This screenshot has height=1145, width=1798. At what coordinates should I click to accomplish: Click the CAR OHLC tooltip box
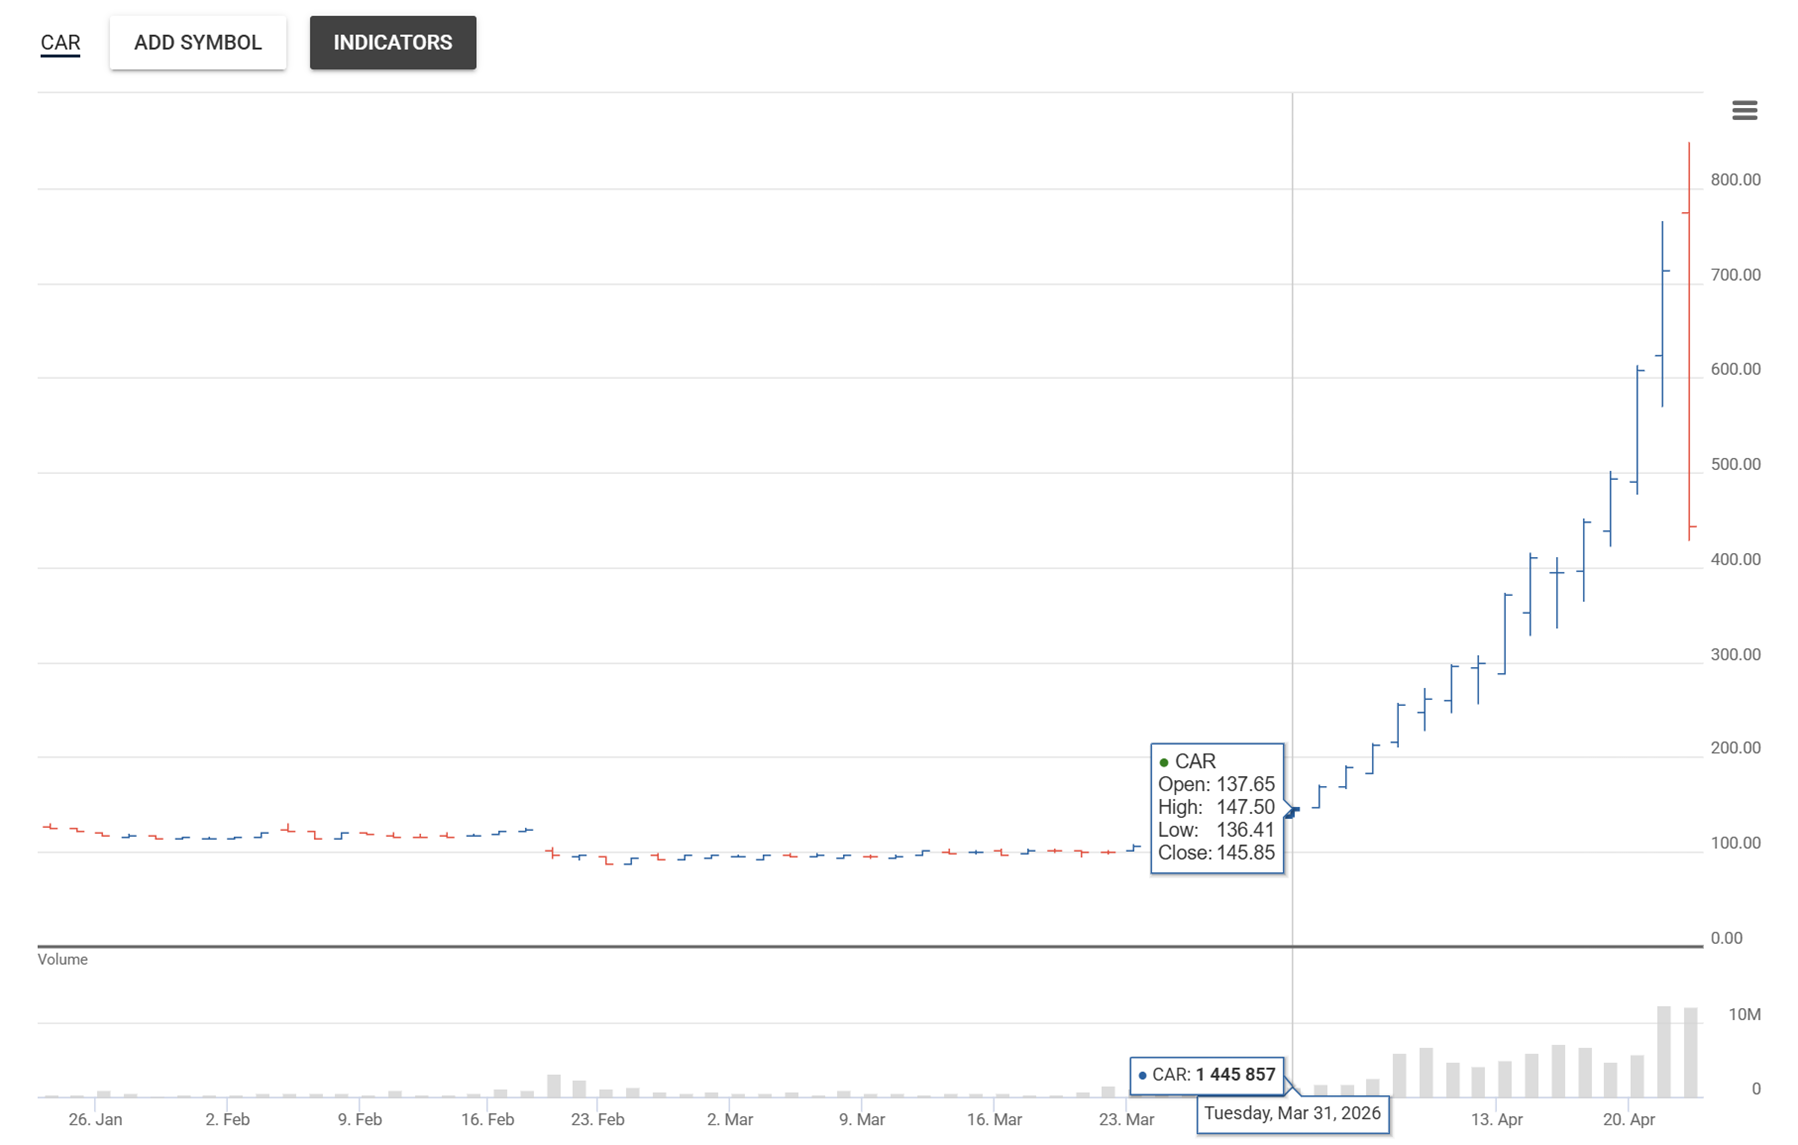point(1217,808)
